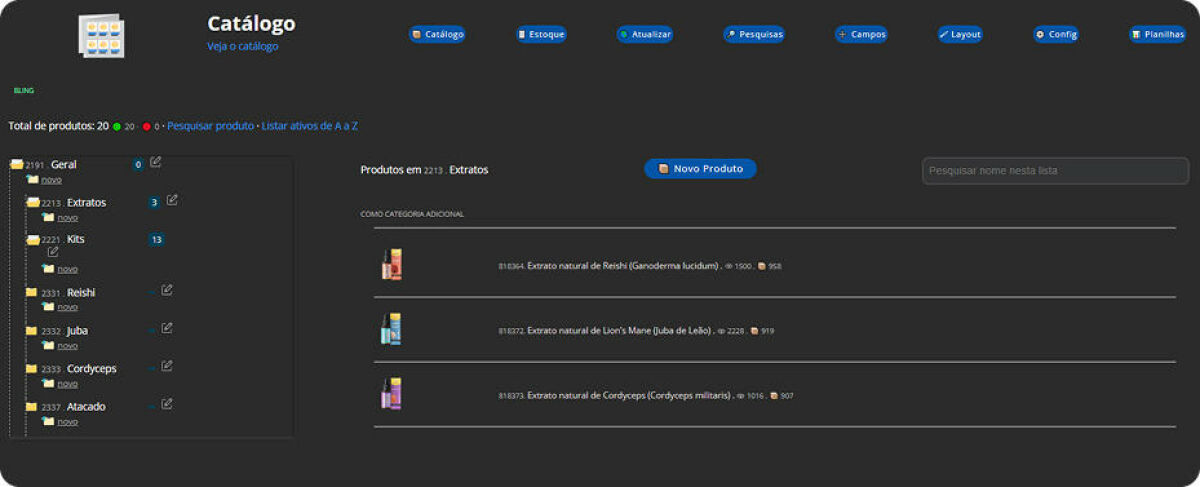This screenshot has height=487, width=1200.
Task: Click 'novo' link under Juba
Action: 67,346
